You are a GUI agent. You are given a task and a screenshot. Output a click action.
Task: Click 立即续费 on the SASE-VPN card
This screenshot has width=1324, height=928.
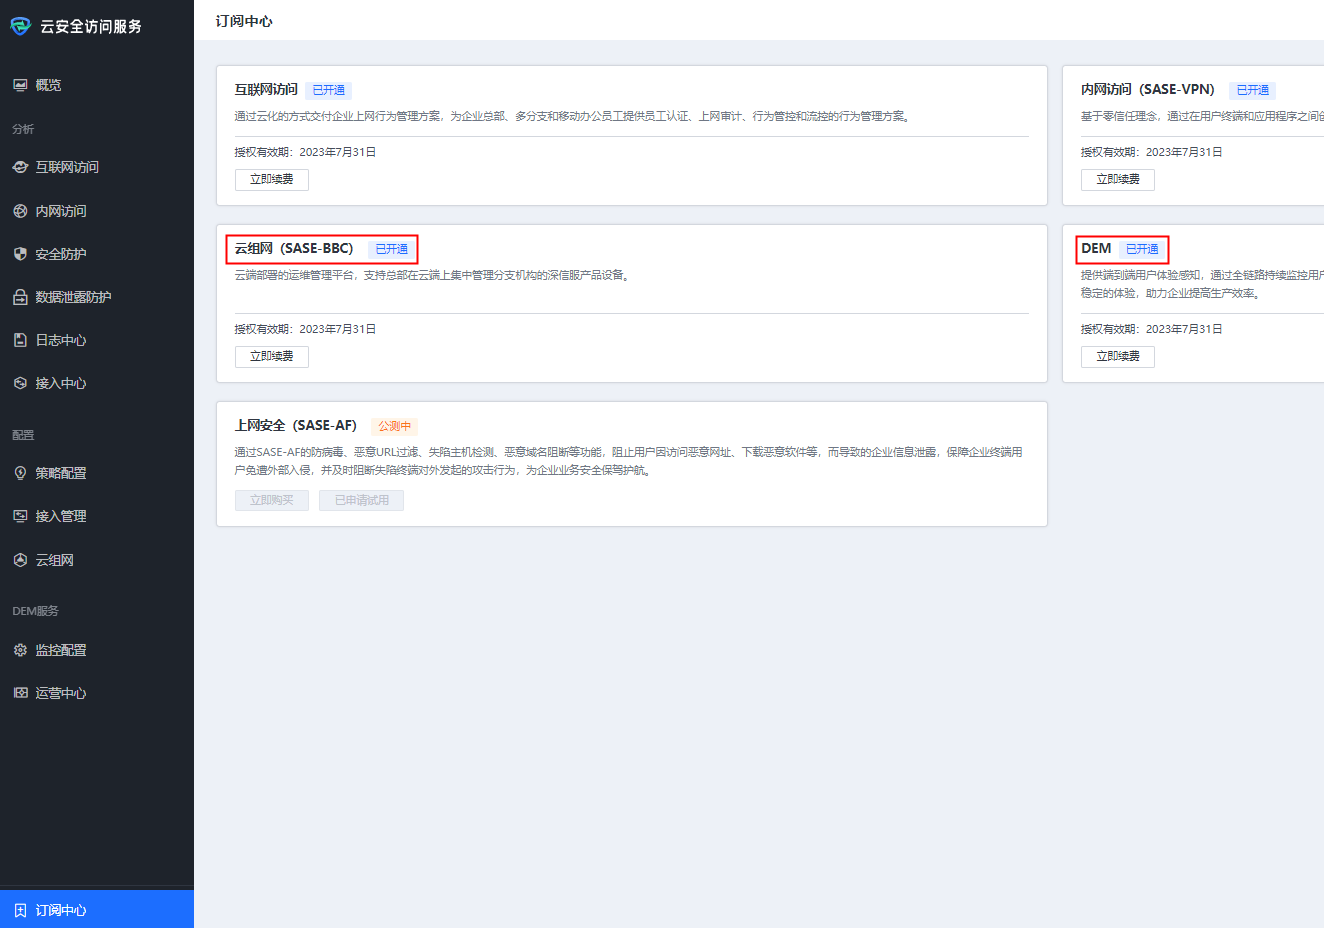1117,180
